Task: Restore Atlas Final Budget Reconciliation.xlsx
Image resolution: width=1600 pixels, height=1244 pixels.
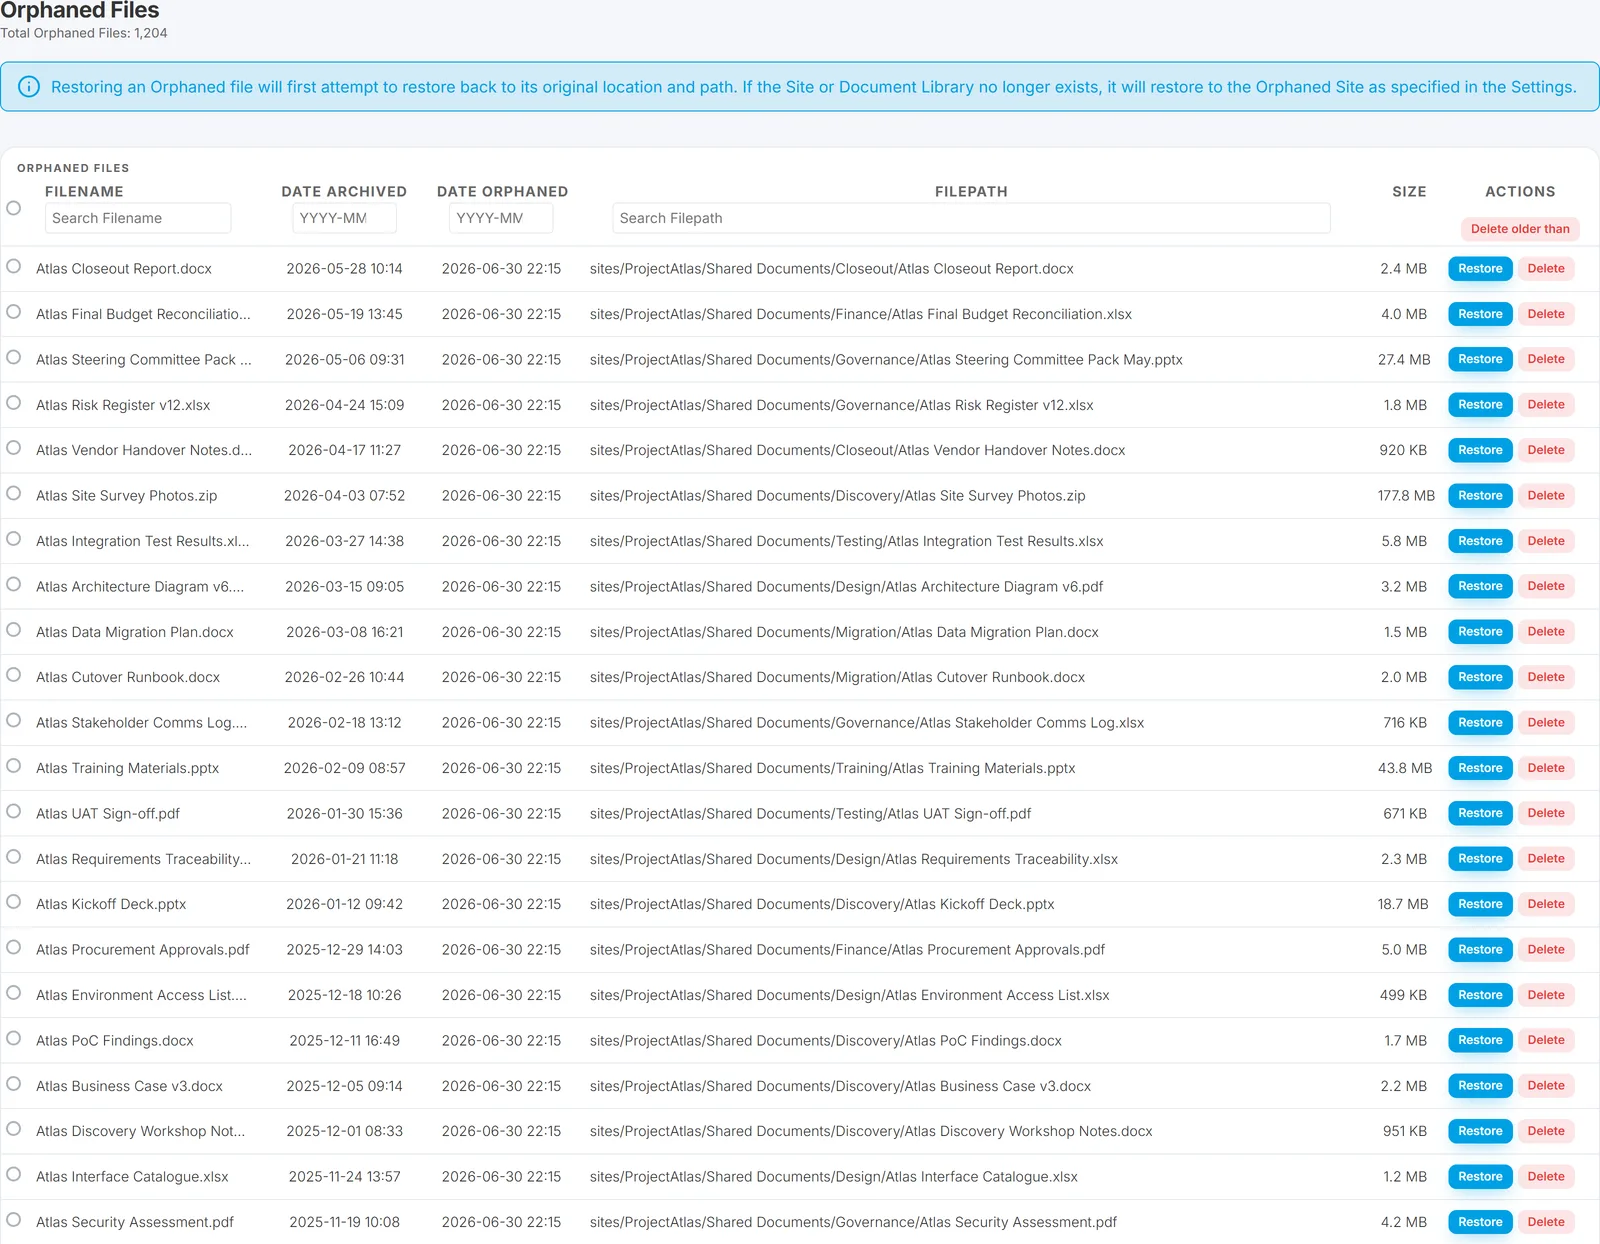Action: [x=1480, y=314]
